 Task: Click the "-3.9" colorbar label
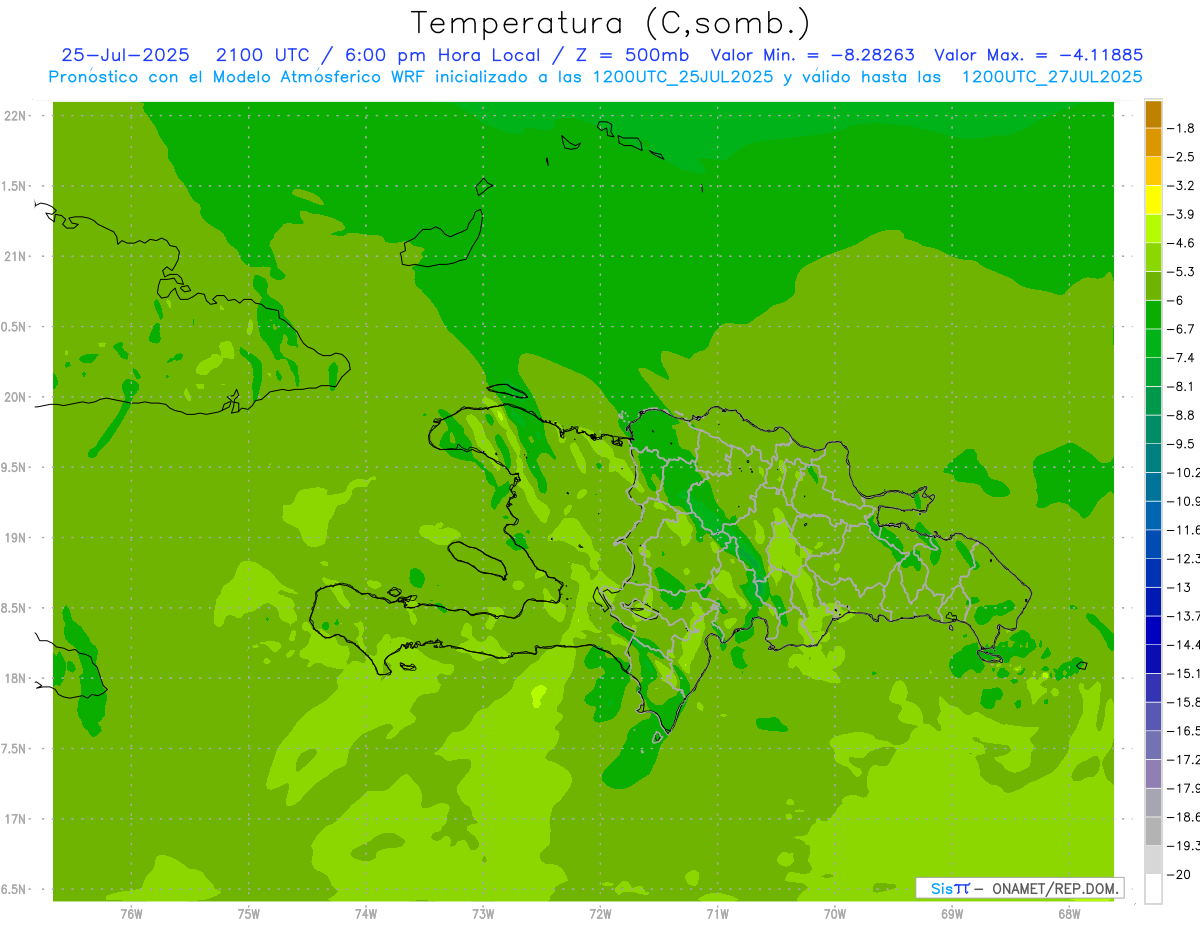click(1183, 214)
